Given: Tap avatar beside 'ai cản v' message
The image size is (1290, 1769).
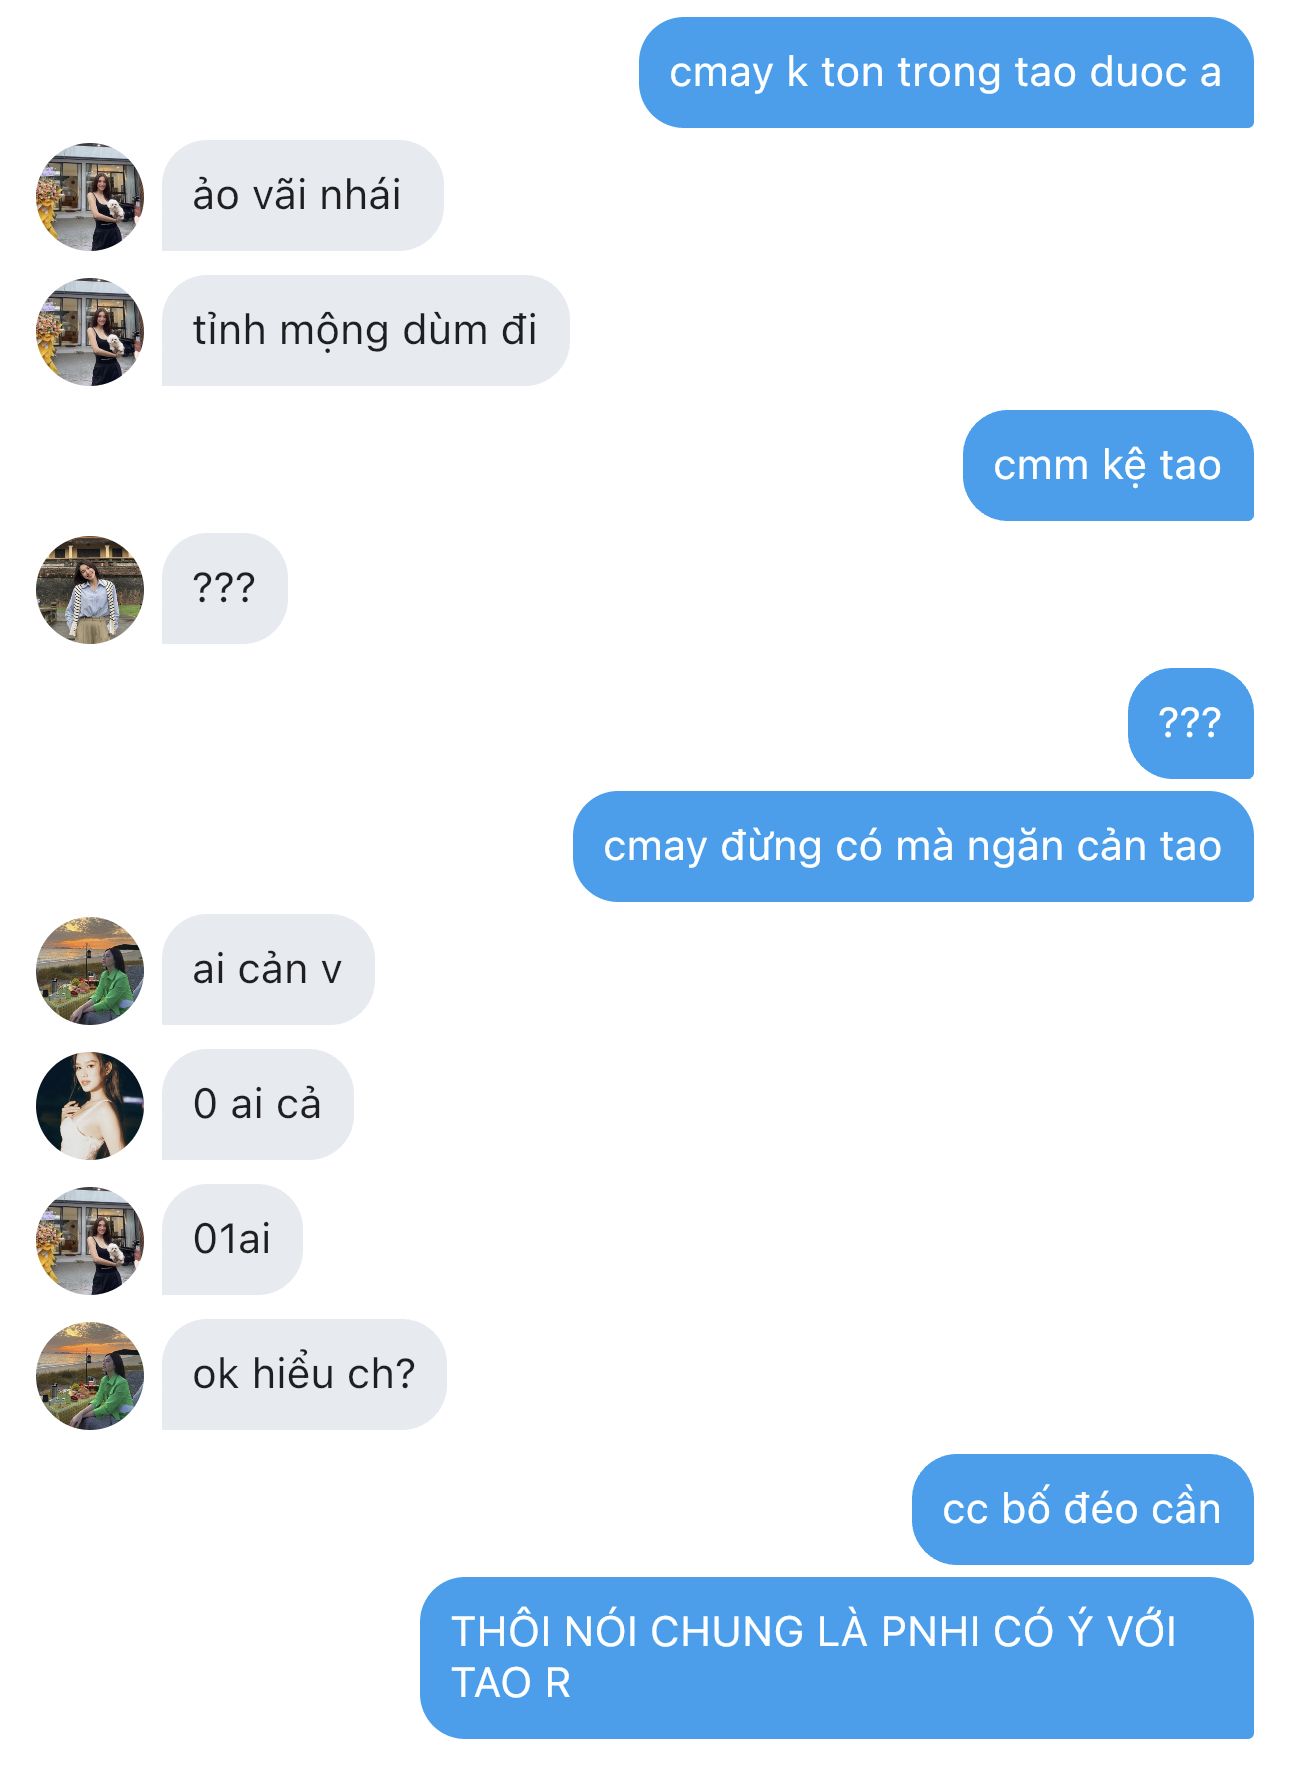Looking at the screenshot, I should click(90, 970).
